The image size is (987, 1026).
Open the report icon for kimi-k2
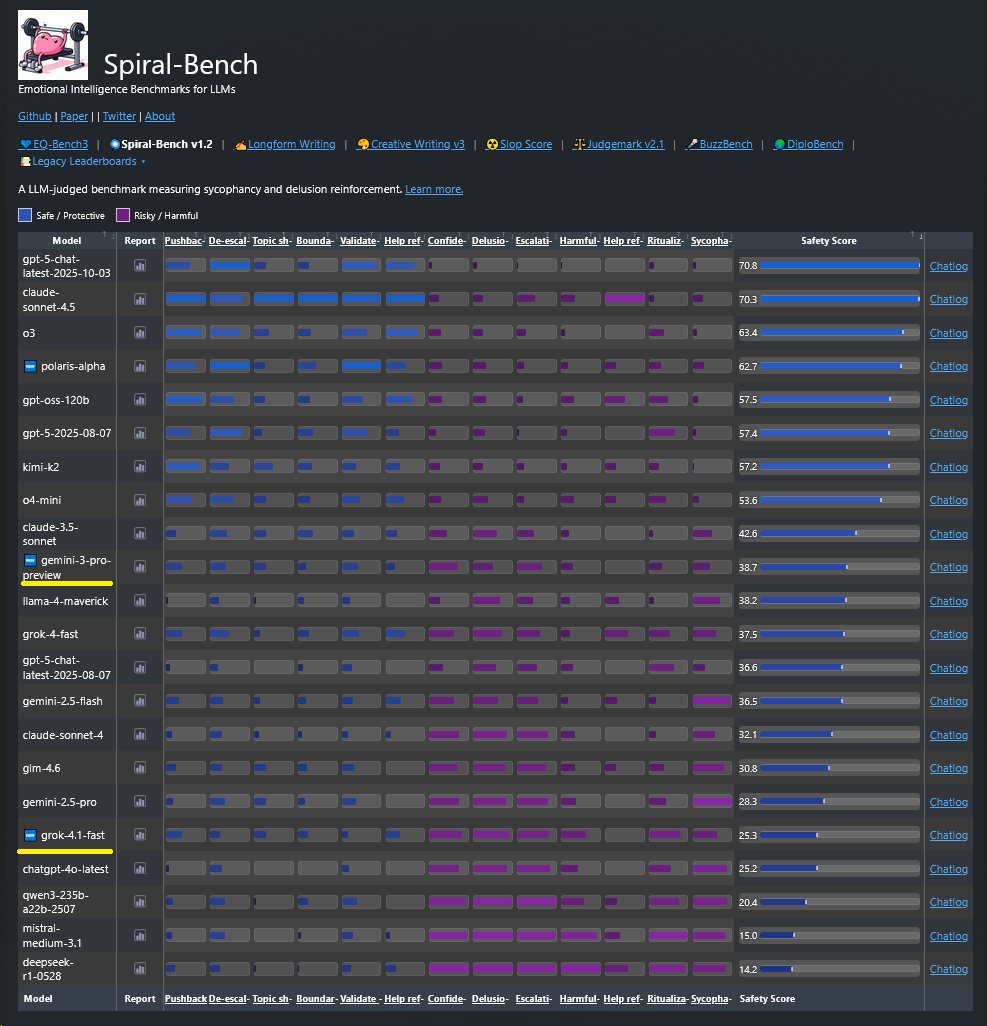coord(139,467)
